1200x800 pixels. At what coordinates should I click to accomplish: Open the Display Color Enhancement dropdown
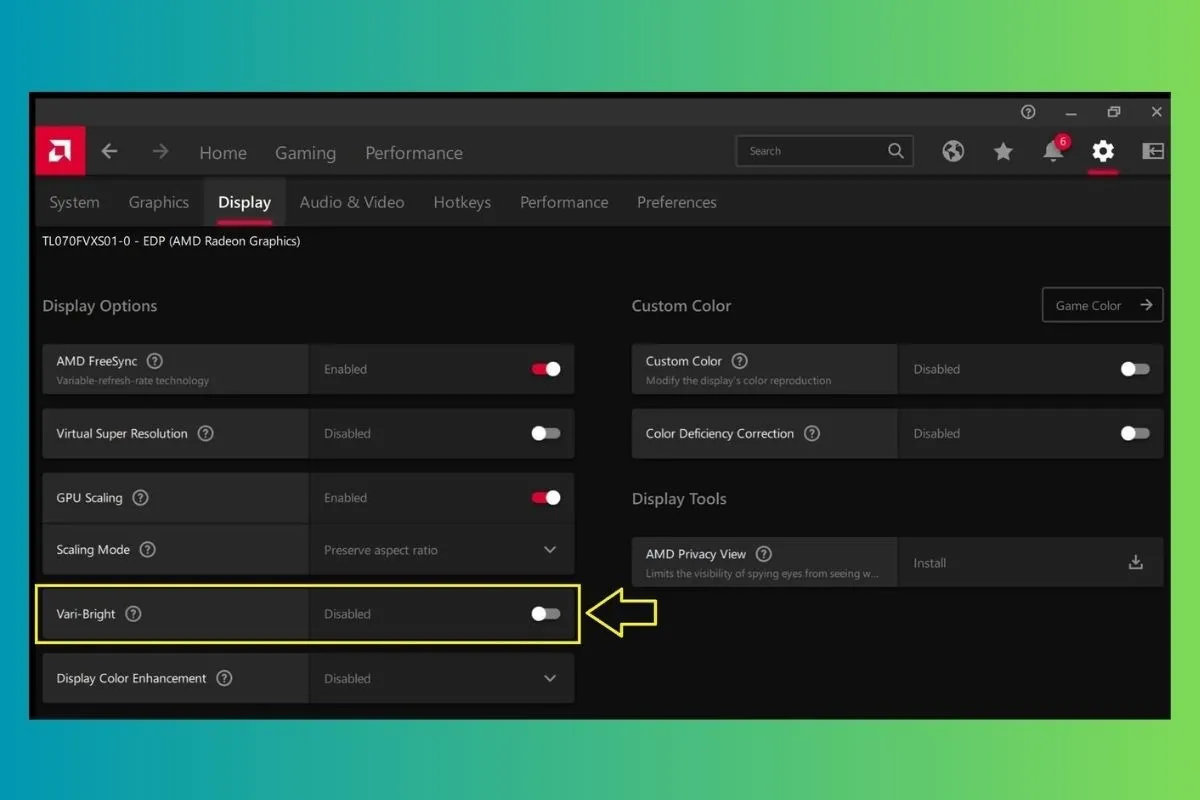point(549,678)
